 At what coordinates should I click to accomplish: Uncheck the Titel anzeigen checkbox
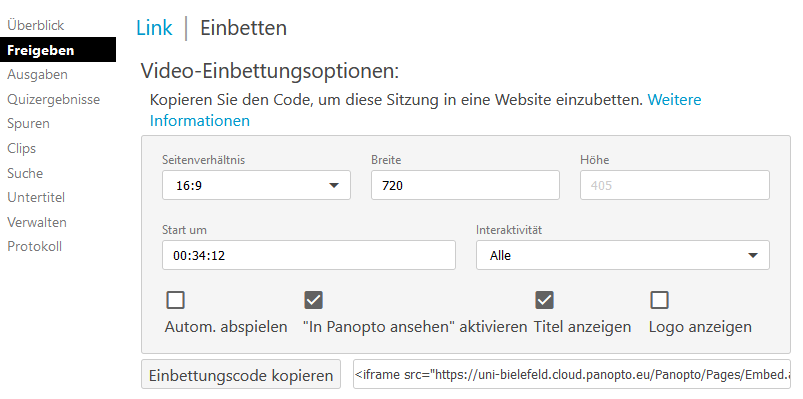pos(544,300)
